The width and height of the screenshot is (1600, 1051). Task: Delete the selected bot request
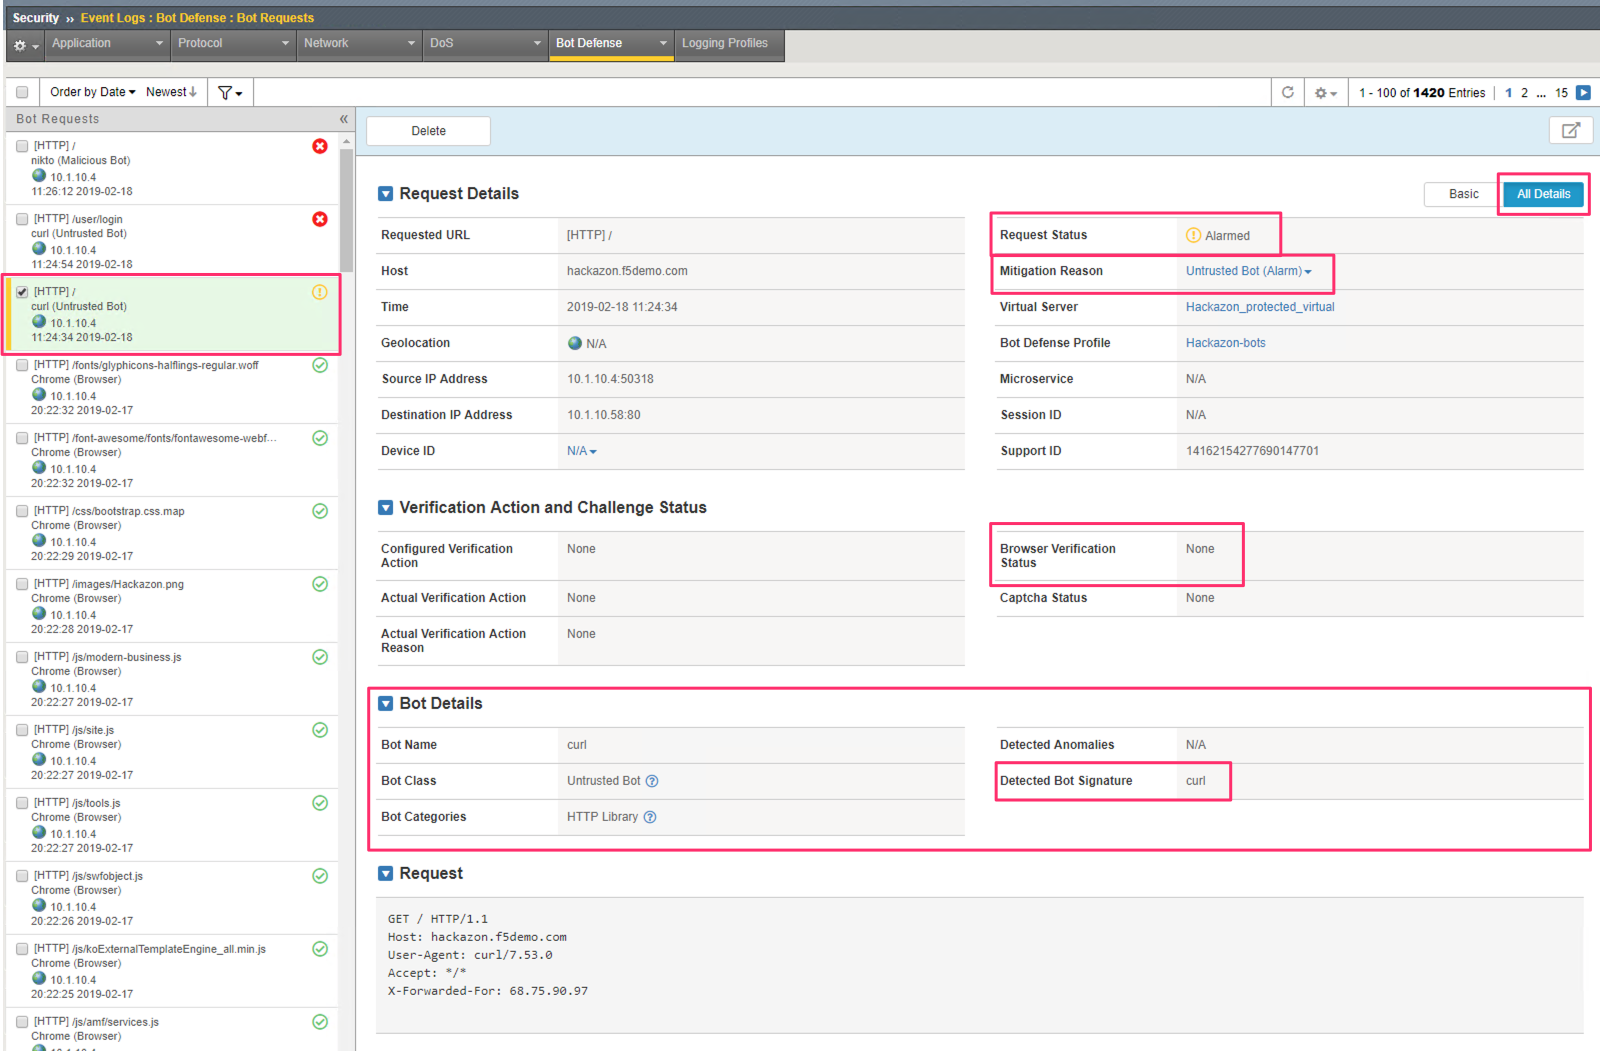tap(428, 131)
